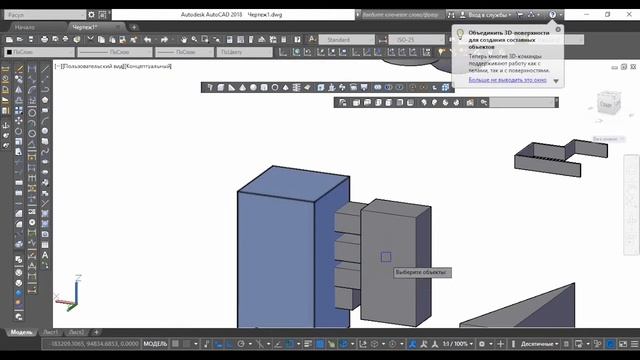Select the Wedge solid tool
This screenshot has height=360, width=640.
[x=232, y=87]
